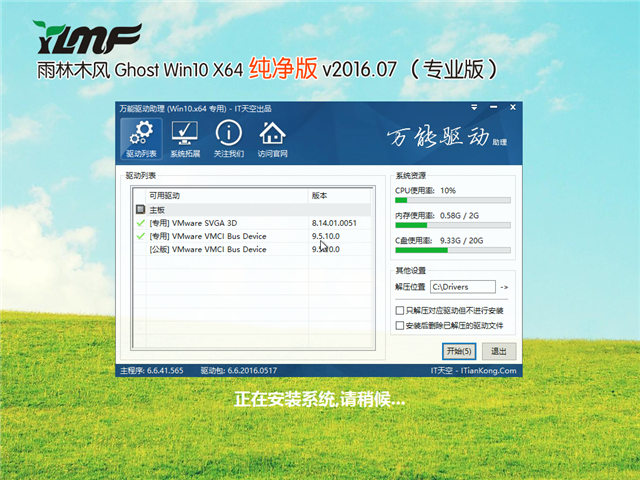This screenshot has width=640, height=480.
Task: Click the YLMF logo on the wallpaper
Action: point(87,38)
